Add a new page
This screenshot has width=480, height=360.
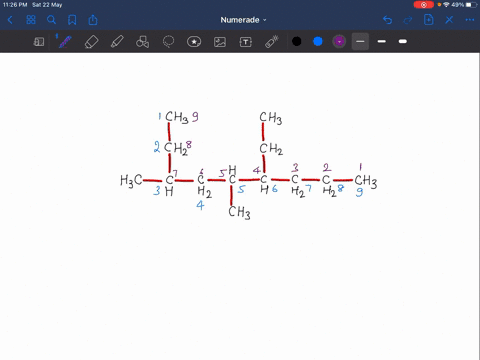(428, 20)
